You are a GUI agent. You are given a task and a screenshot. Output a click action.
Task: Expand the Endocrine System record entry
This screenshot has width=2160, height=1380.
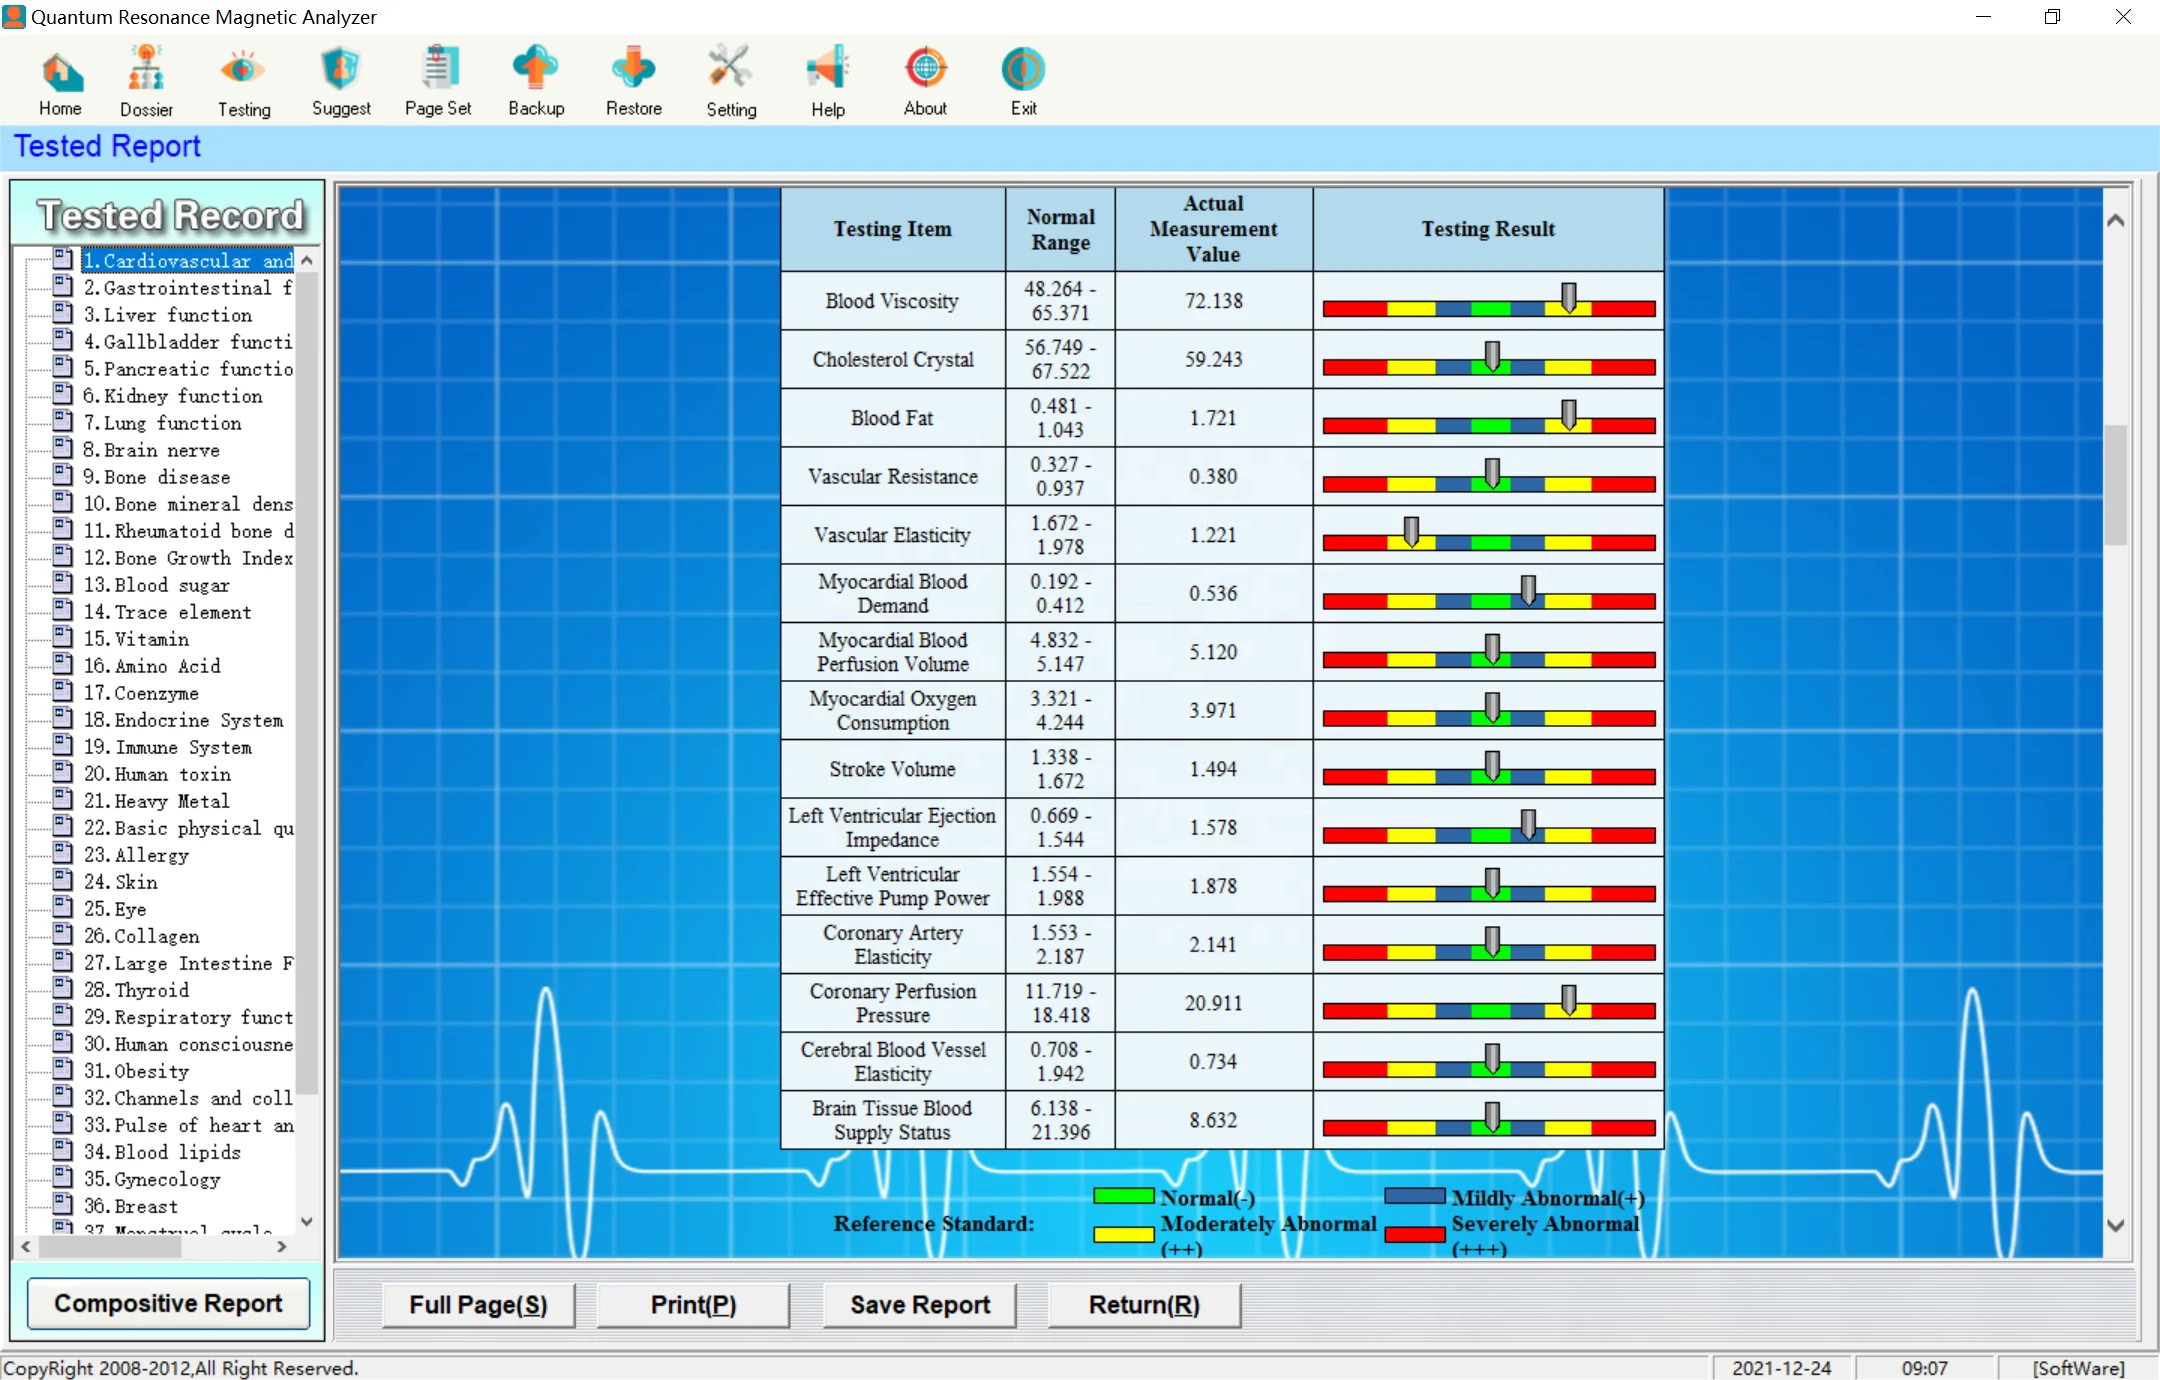tap(183, 719)
